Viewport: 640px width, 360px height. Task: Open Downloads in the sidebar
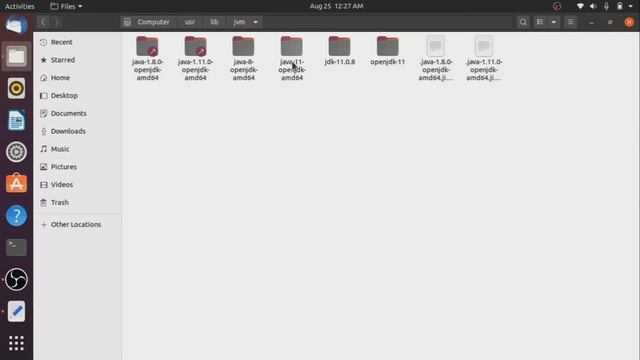[78, 131]
